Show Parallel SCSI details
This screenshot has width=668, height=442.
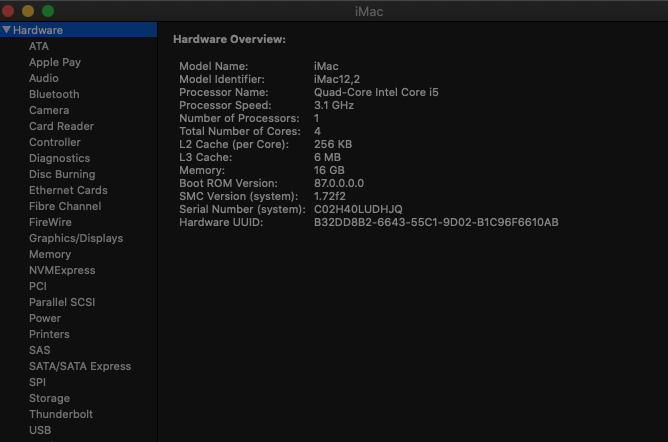click(x=62, y=302)
